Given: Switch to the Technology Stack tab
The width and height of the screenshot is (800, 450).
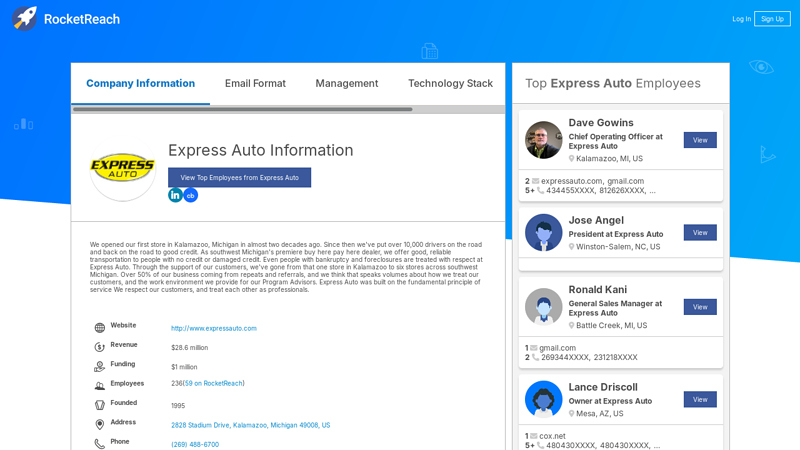Looking at the screenshot, I should point(451,84).
